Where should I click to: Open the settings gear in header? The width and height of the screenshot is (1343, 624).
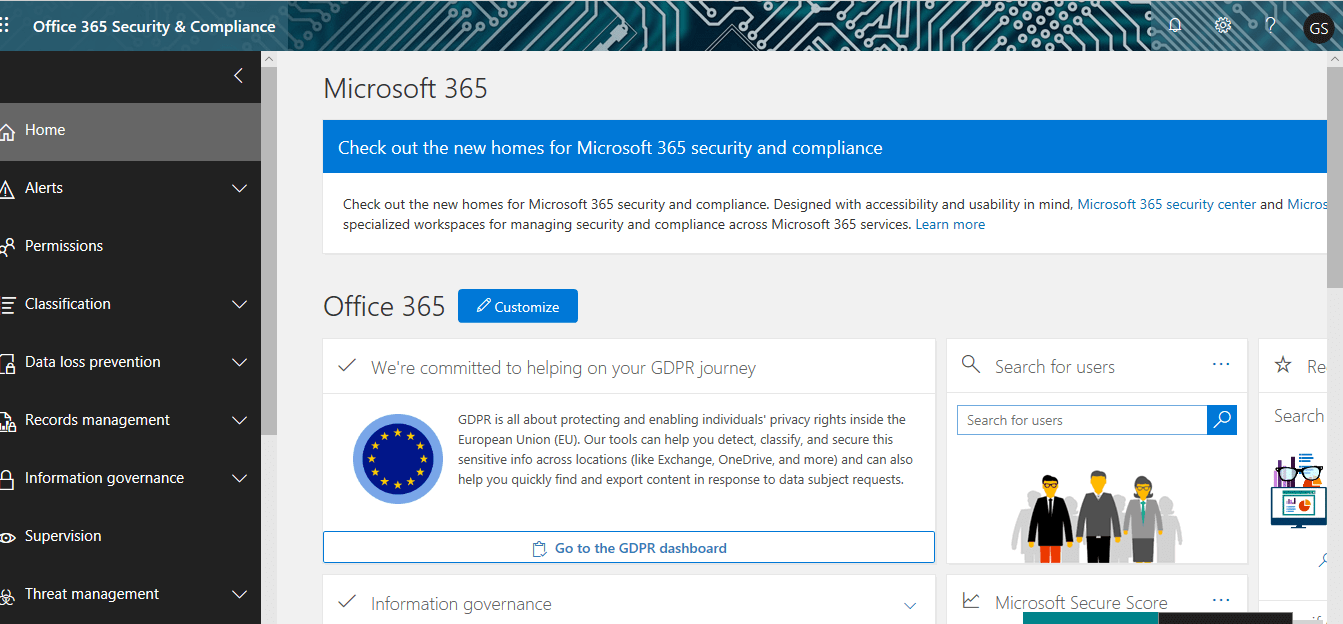click(x=1223, y=26)
